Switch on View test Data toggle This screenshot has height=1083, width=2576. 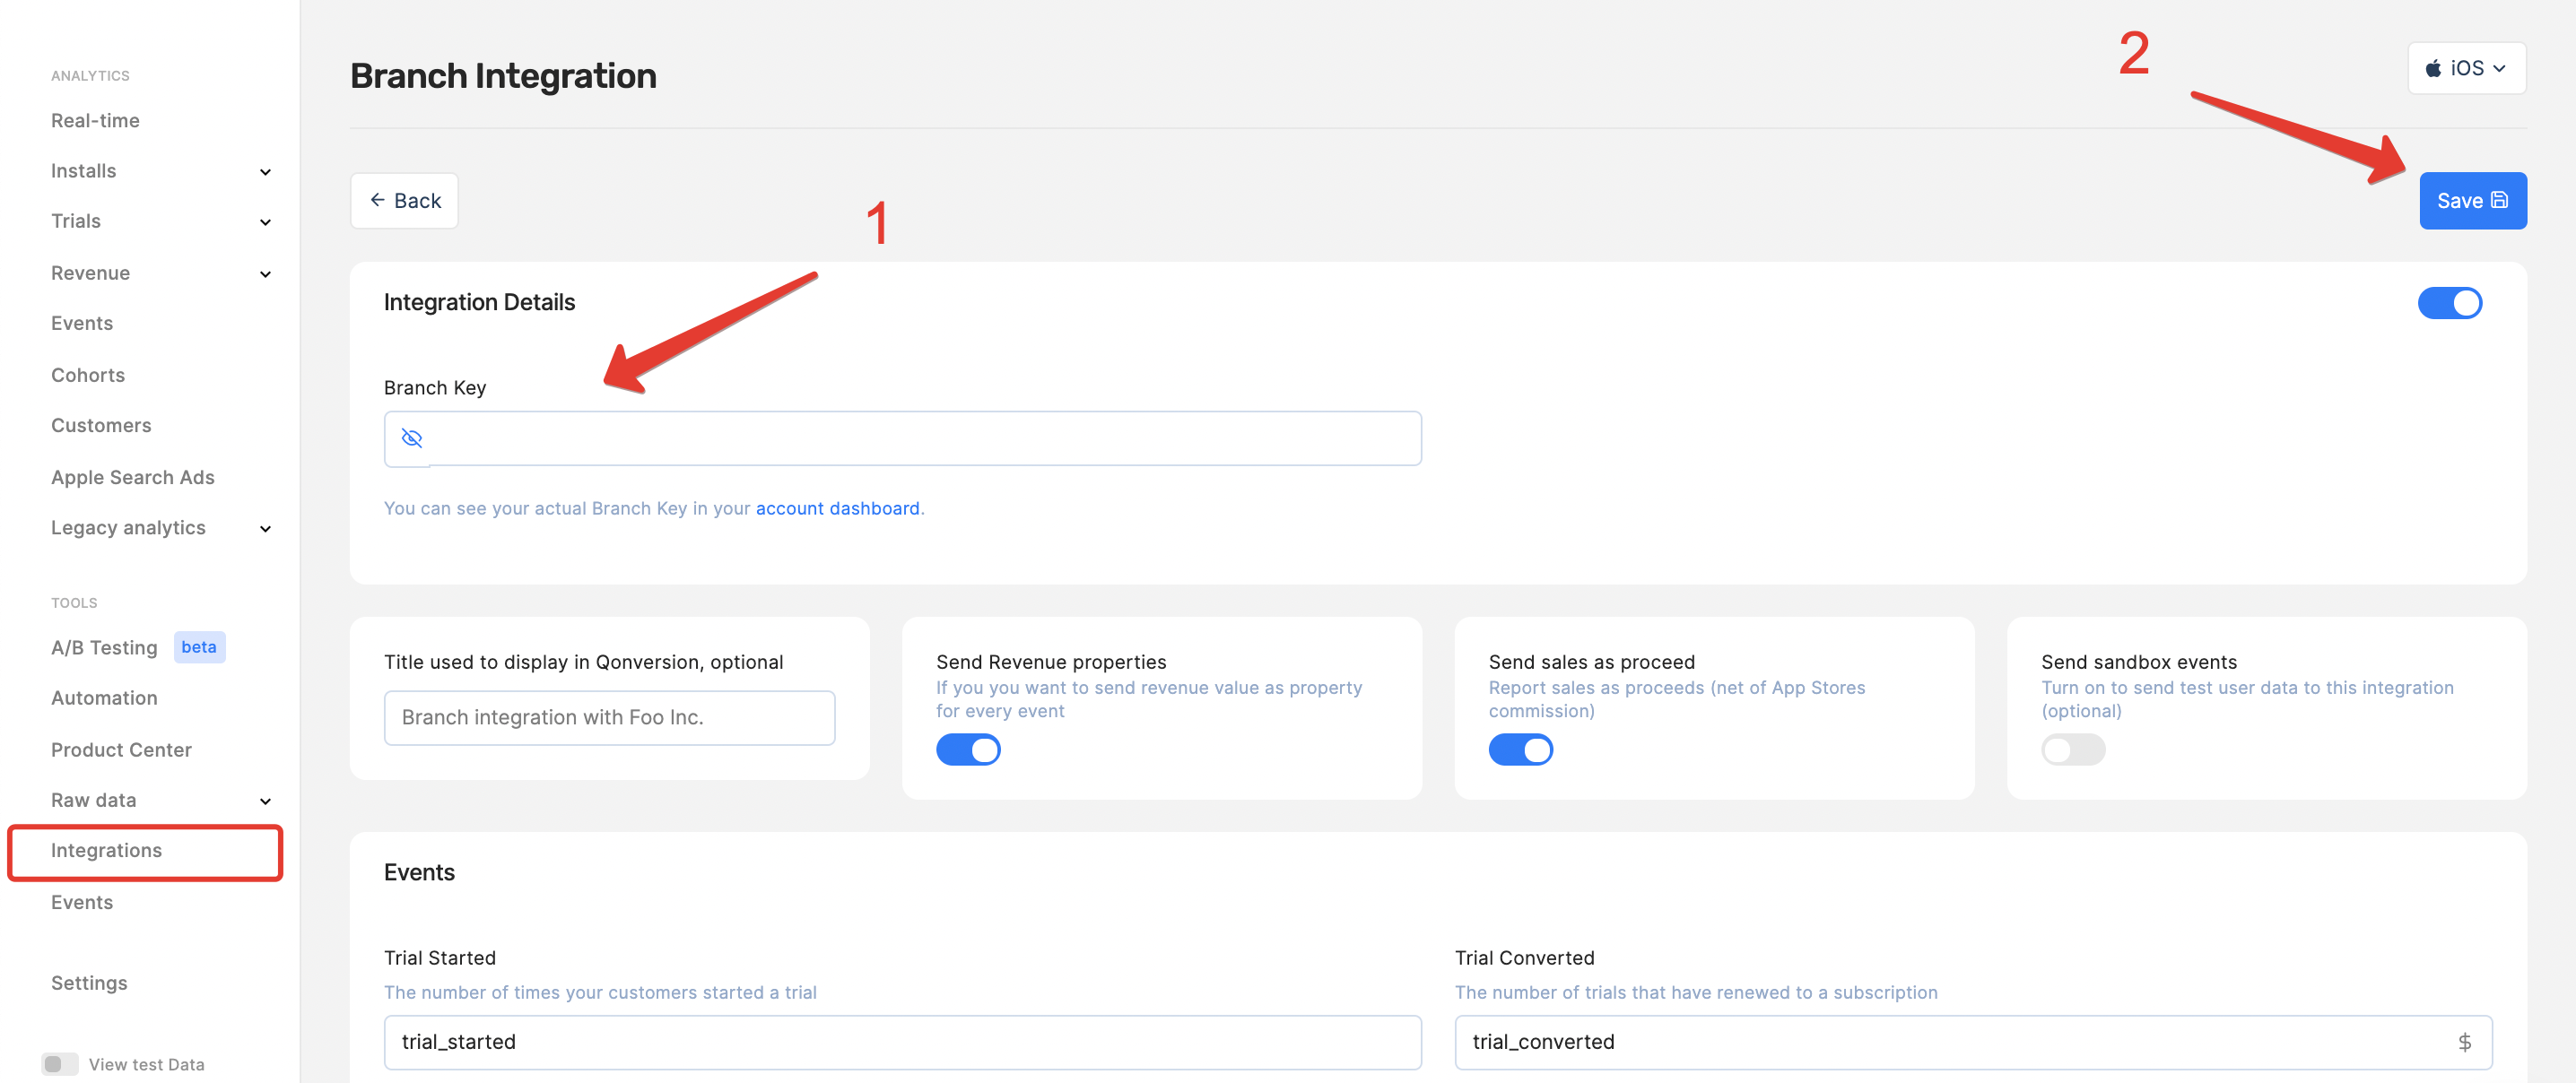[x=60, y=1064]
